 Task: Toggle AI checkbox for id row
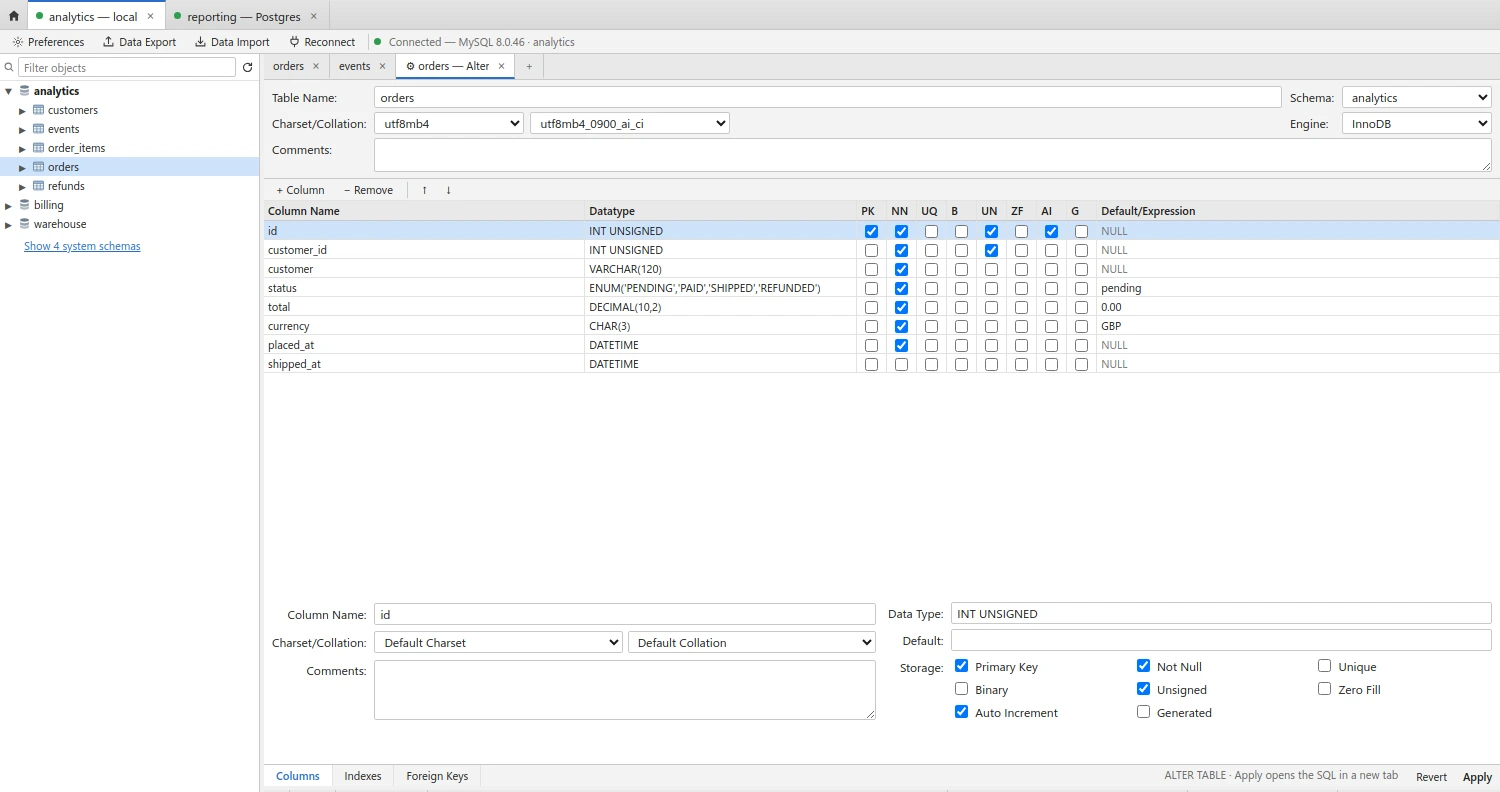click(x=1051, y=231)
